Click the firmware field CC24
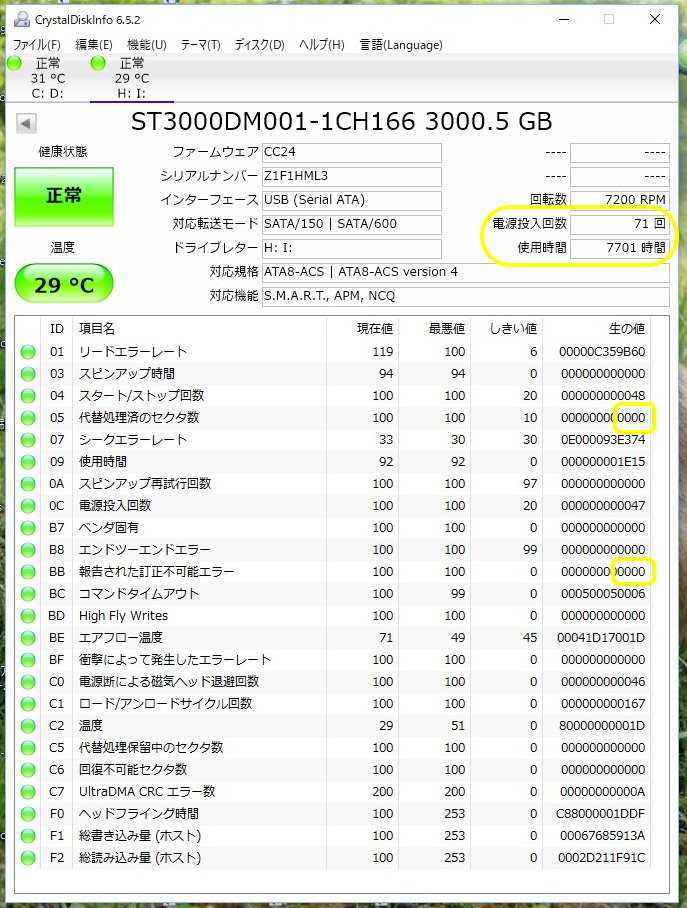 pyautogui.click(x=352, y=152)
